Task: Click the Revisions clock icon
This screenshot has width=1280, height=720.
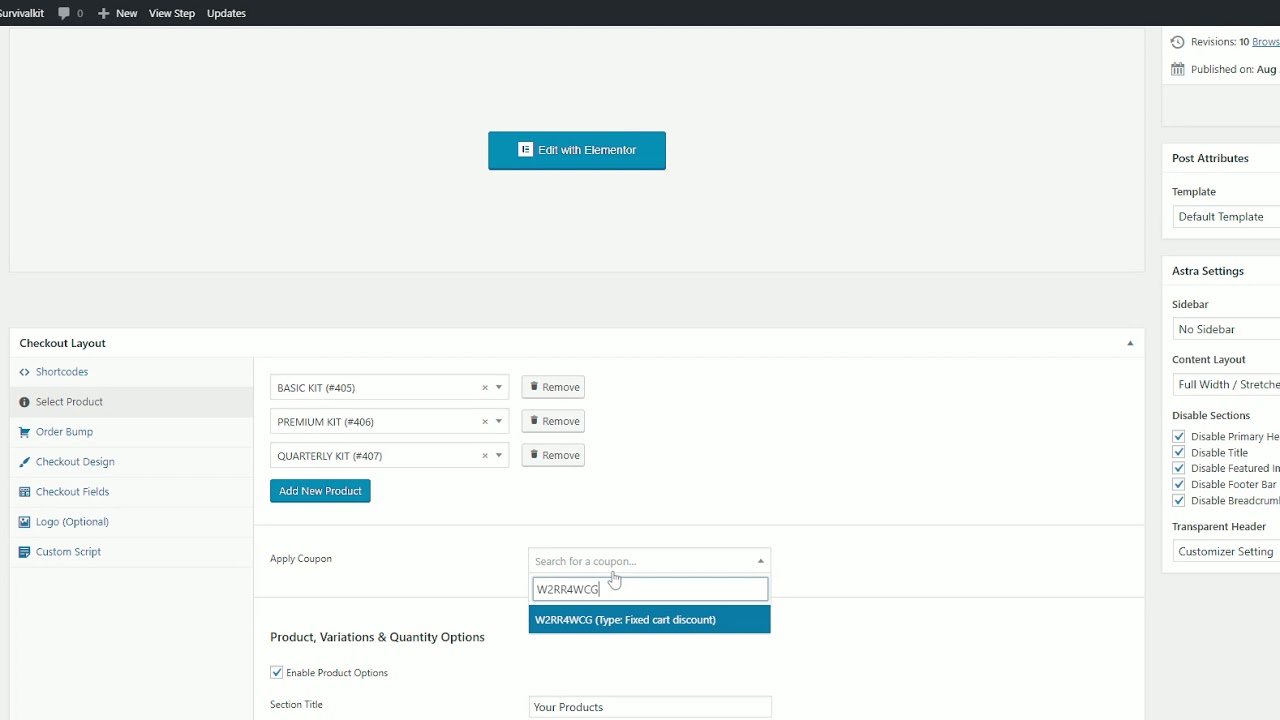Action: [1178, 42]
